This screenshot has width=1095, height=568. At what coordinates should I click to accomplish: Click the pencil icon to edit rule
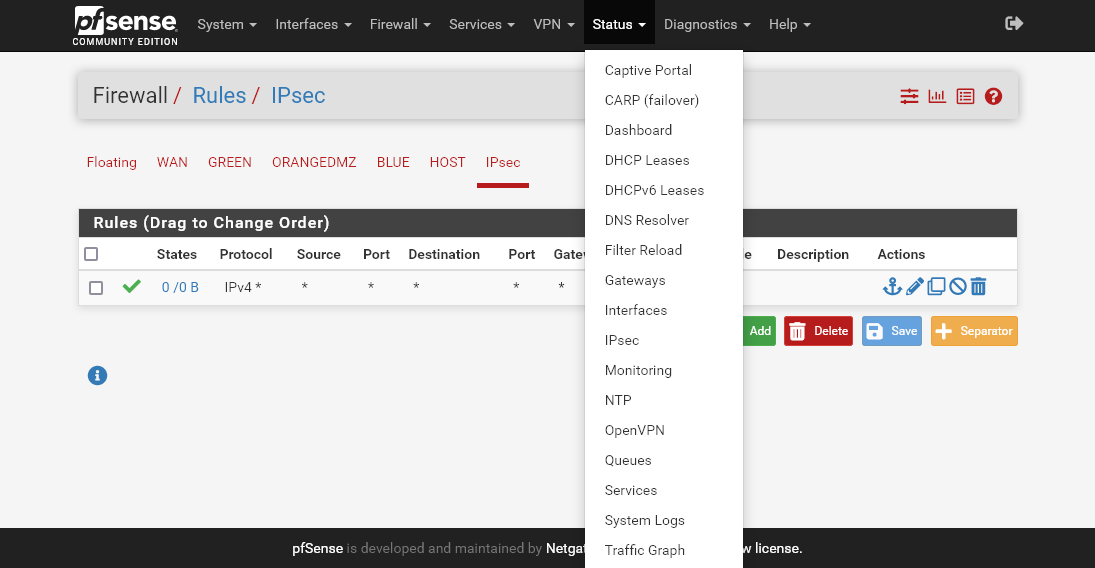tap(915, 286)
